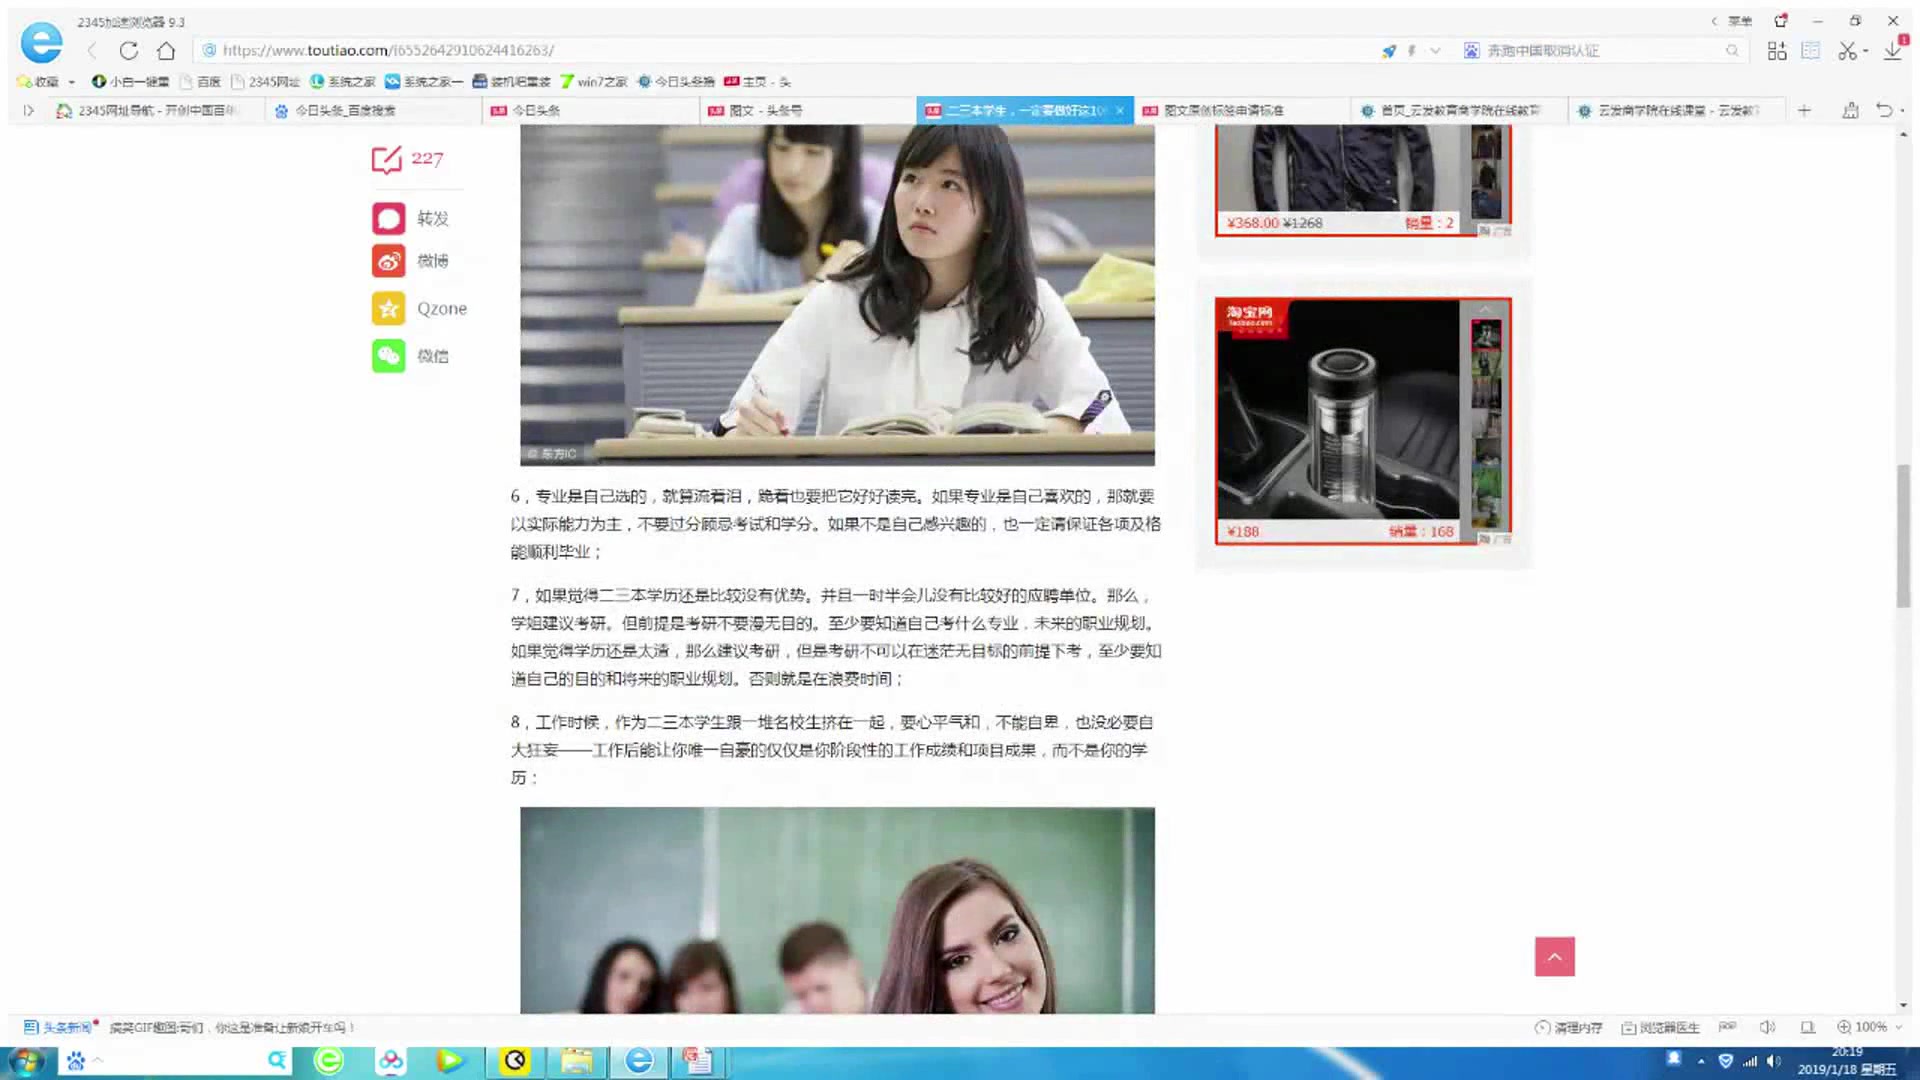Switch to the 首页_云发教育 tab

tap(1460, 110)
